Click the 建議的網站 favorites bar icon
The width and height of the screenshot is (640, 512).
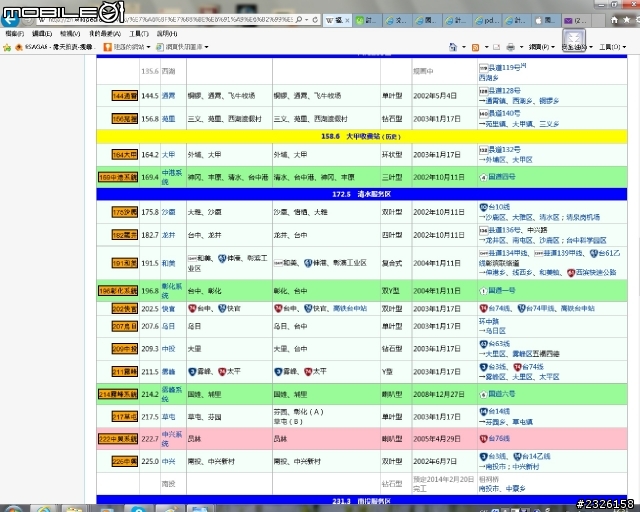(x=107, y=47)
